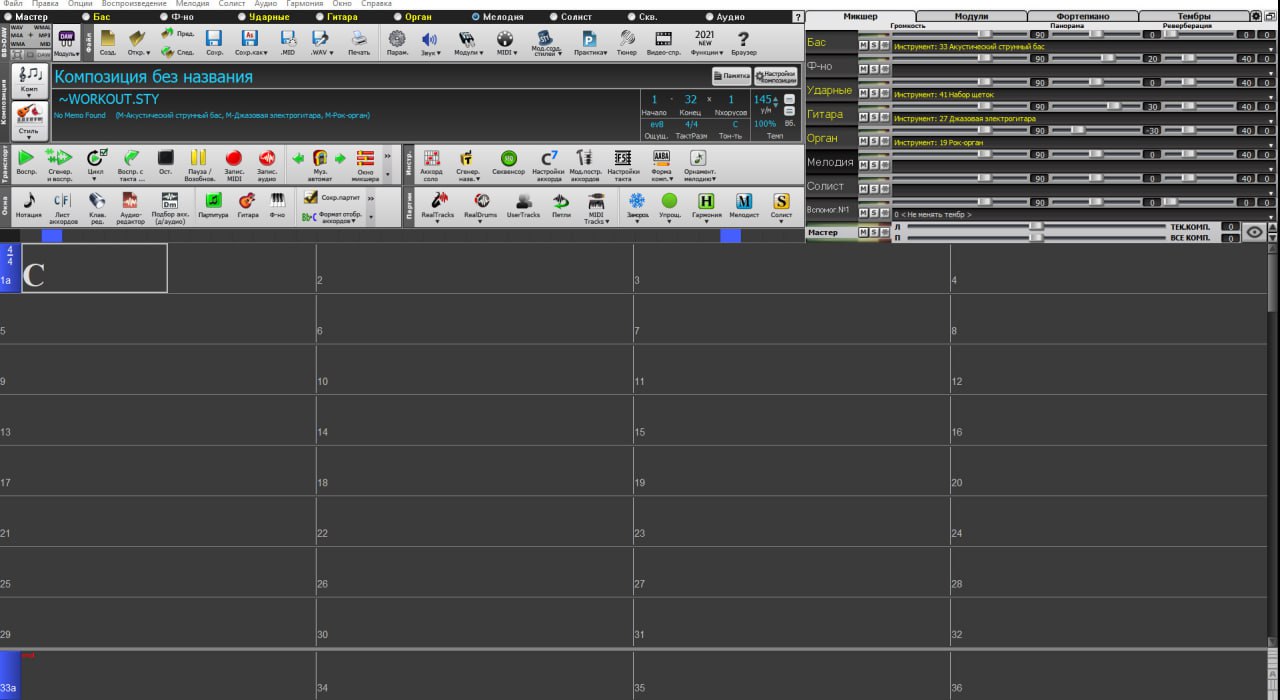Click the Петли loops icon
1280x700 pixels.
562,205
